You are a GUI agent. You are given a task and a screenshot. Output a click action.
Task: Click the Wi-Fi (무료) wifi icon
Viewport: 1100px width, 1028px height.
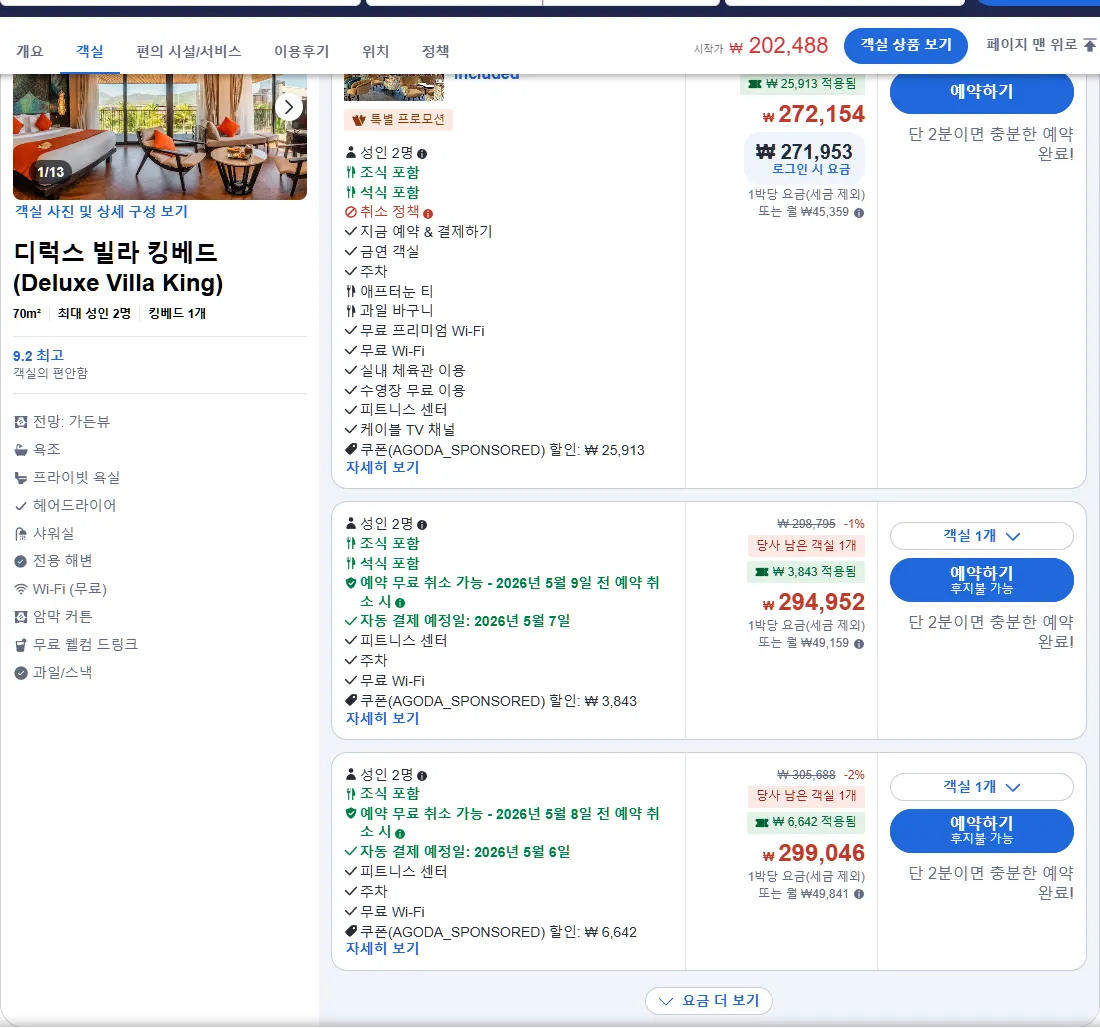pyautogui.click(x=21, y=589)
